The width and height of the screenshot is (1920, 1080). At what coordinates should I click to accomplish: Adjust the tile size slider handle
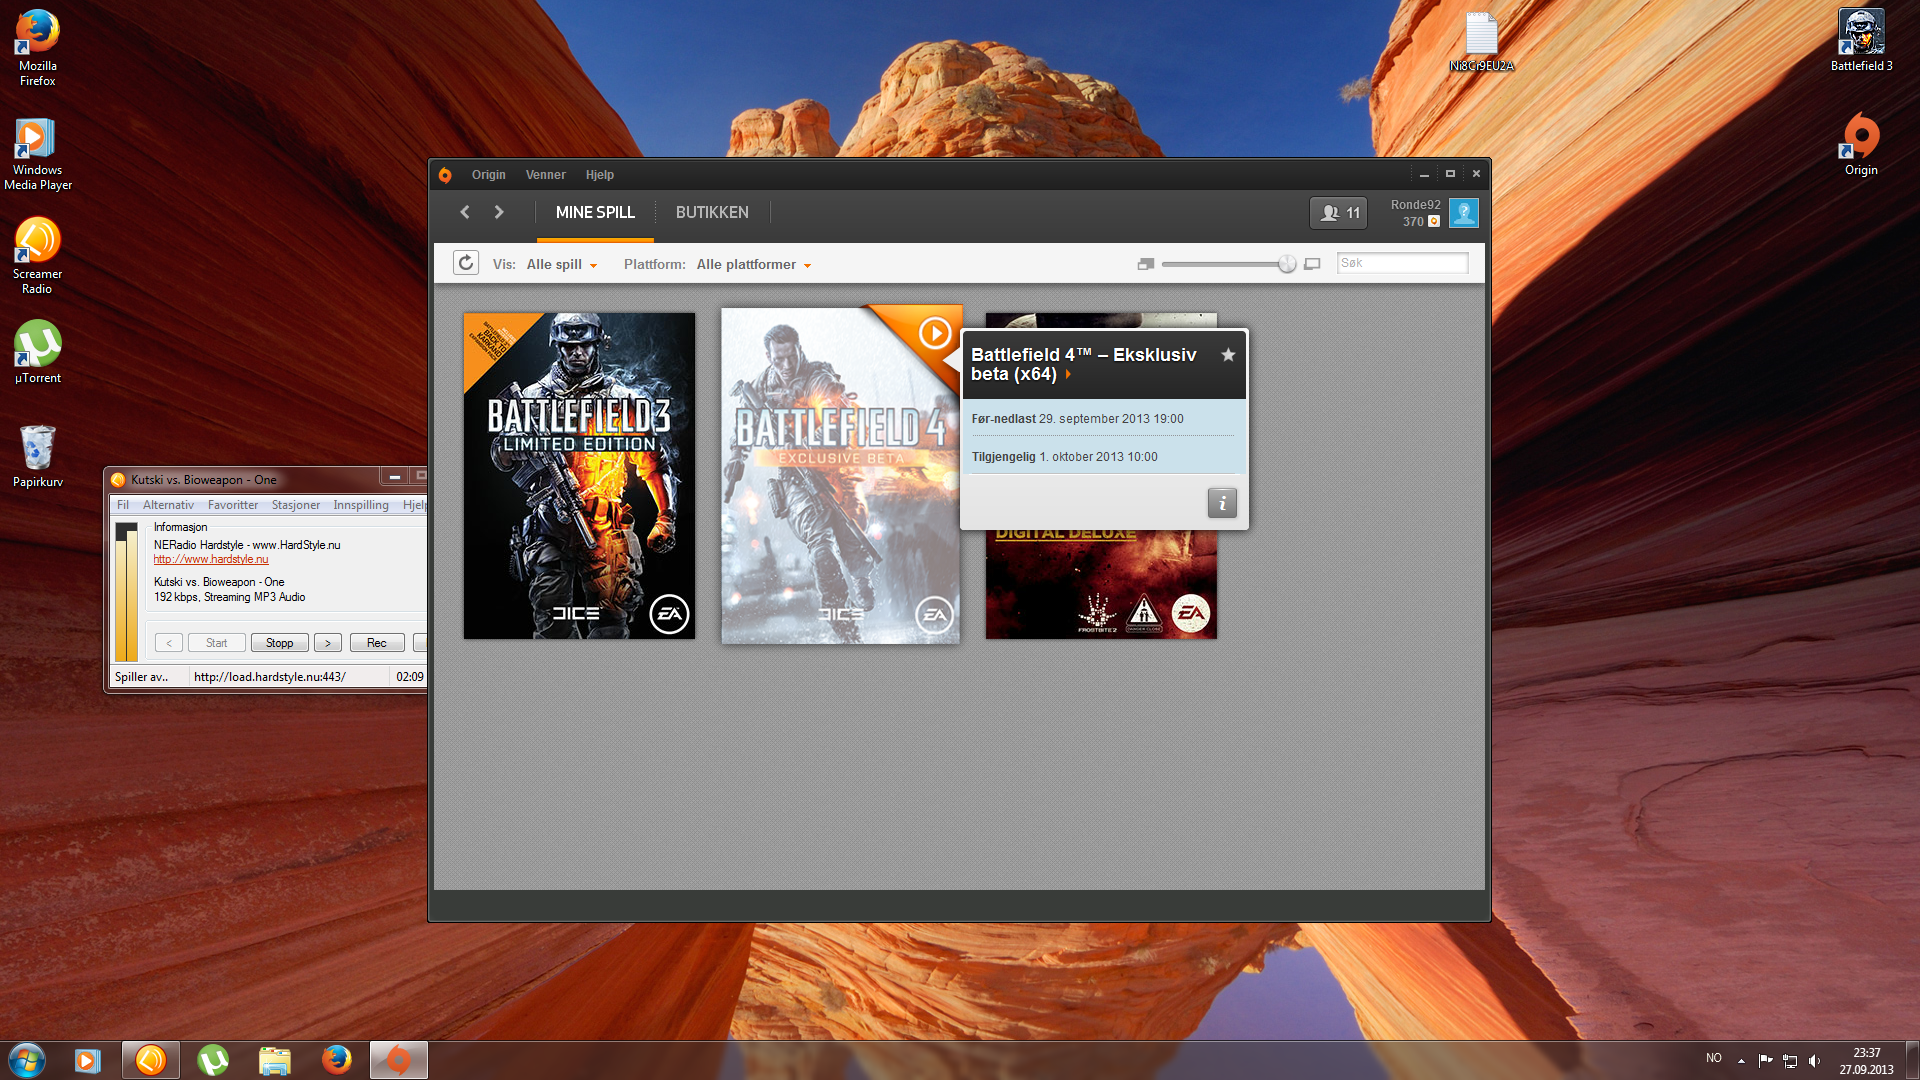pyautogui.click(x=1287, y=264)
